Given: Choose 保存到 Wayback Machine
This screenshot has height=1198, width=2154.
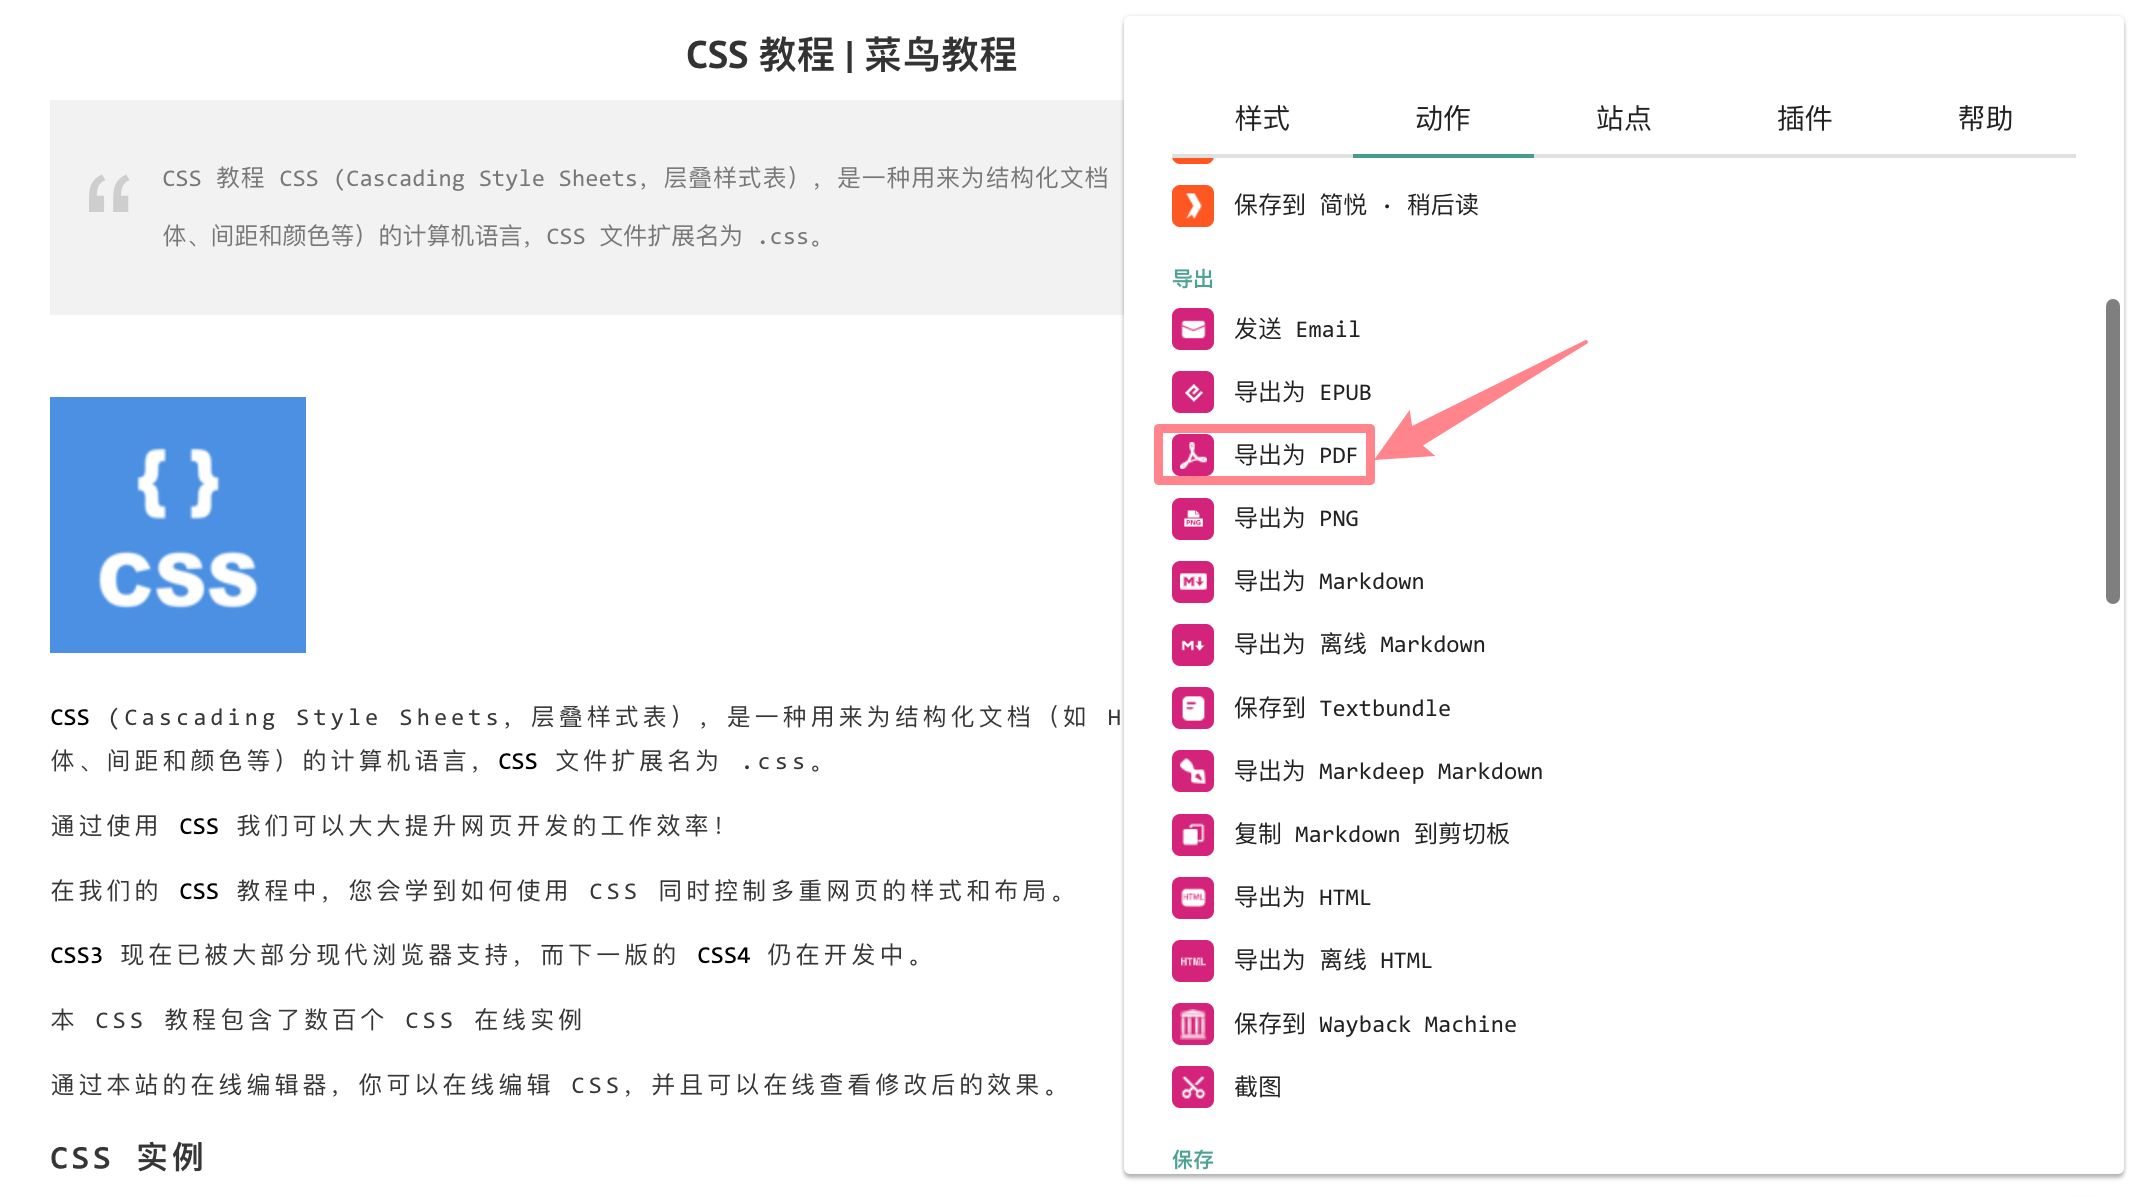Looking at the screenshot, I should [1375, 1024].
